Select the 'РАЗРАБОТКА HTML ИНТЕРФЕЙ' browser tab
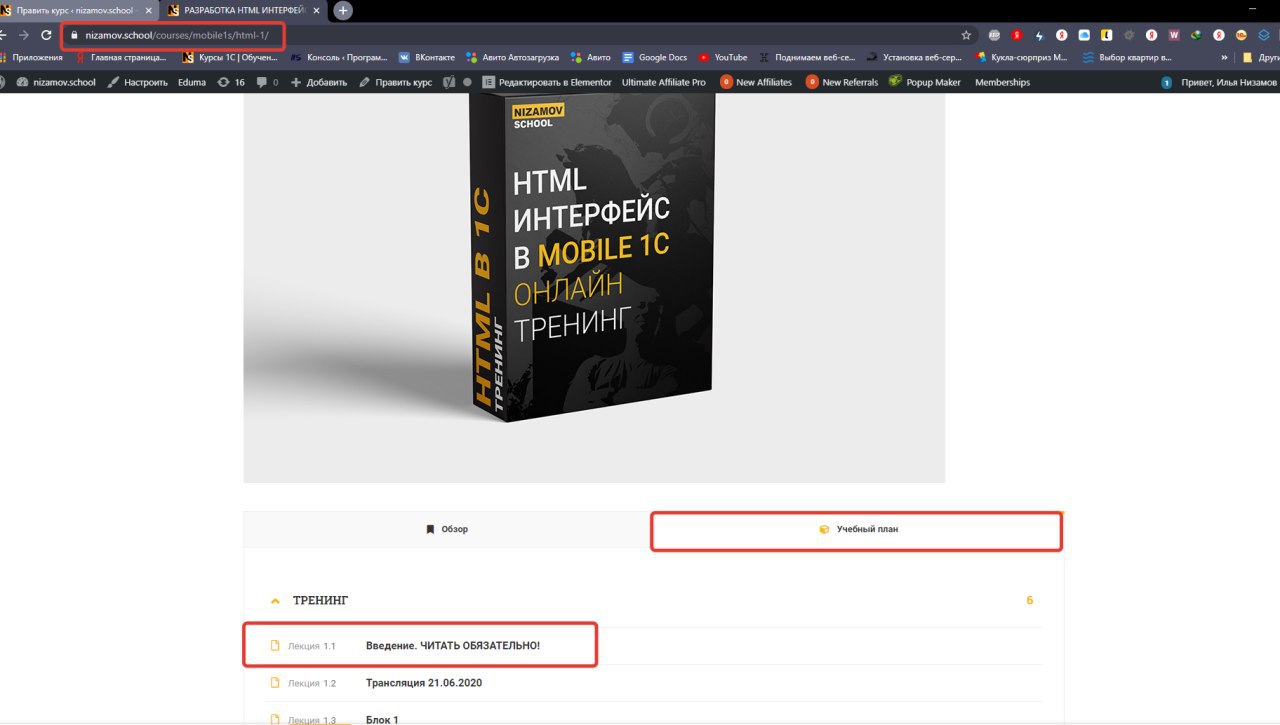Screen dimensions: 1280x725 coord(243,10)
